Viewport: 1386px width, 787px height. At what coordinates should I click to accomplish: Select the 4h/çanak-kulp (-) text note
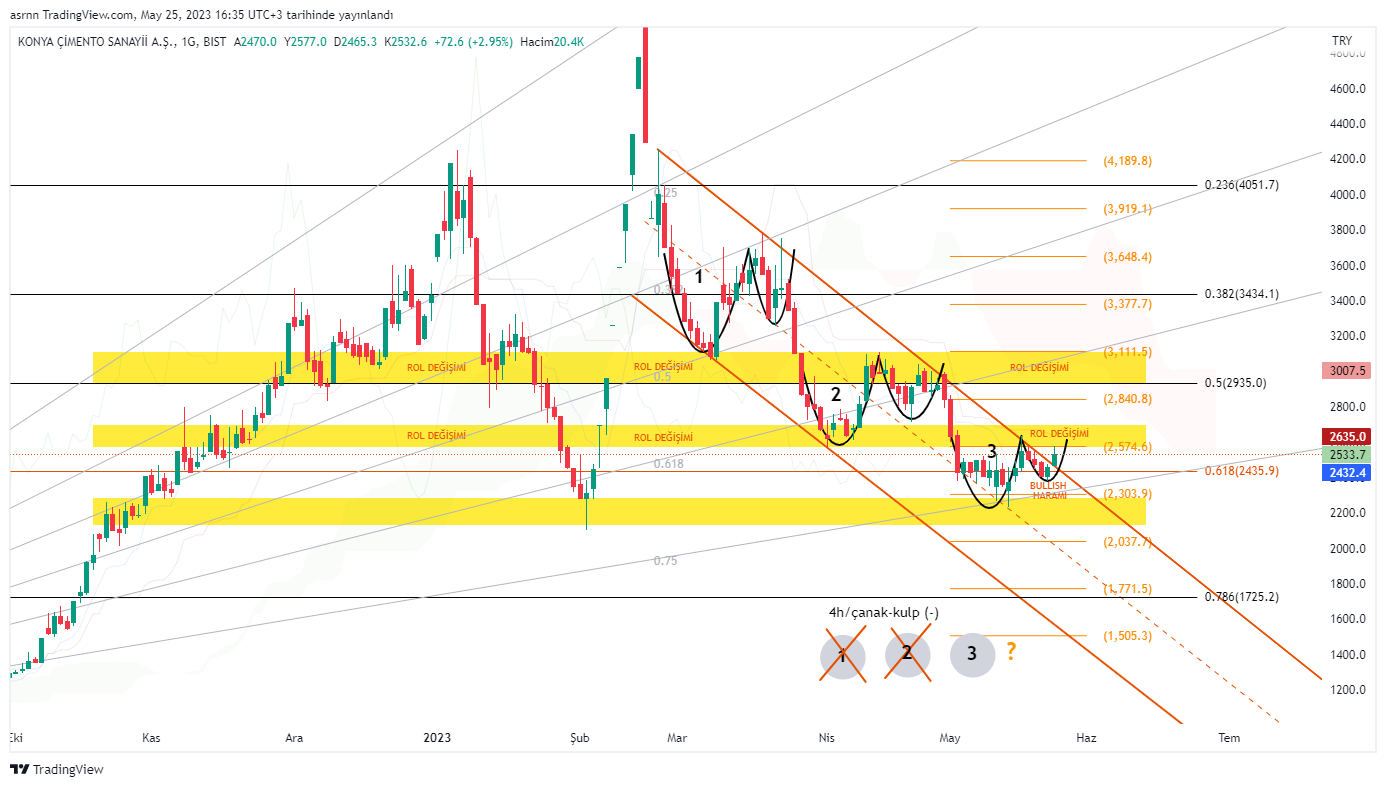[883, 612]
